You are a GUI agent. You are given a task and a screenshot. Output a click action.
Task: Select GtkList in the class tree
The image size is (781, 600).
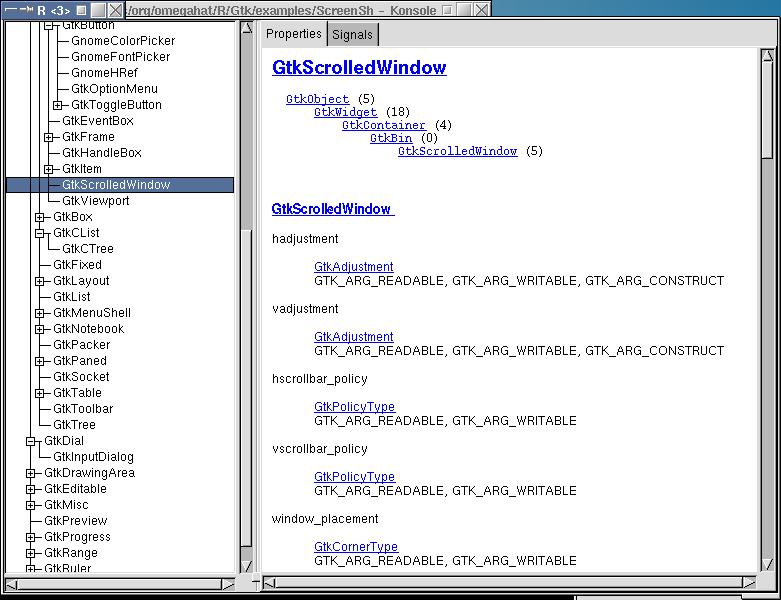click(x=72, y=297)
